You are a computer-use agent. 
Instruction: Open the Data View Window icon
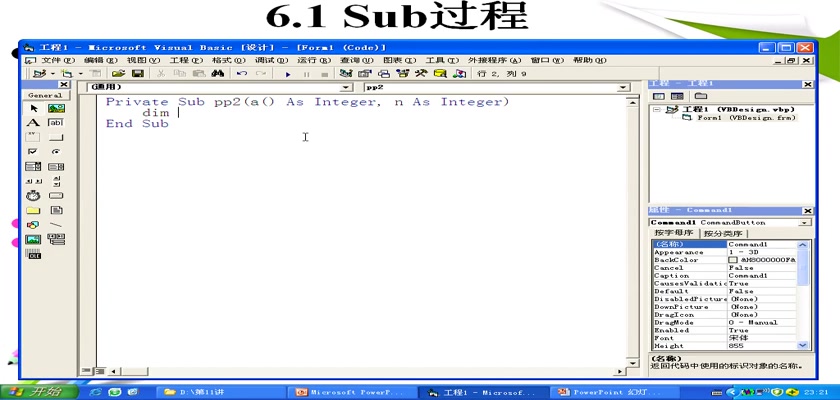pyautogui.click(x=440, y=74)
